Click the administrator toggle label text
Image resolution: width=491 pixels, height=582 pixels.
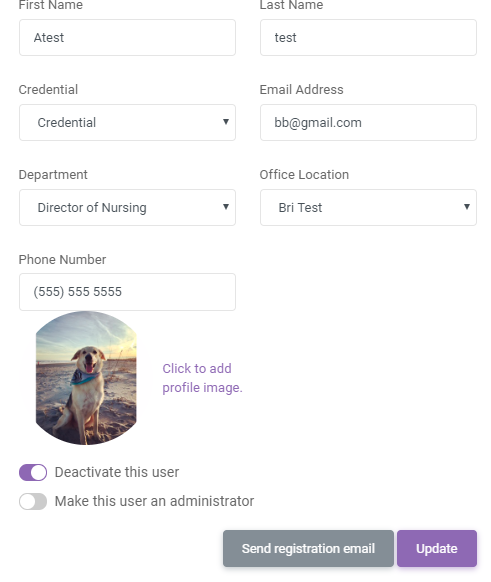(154, 501)
